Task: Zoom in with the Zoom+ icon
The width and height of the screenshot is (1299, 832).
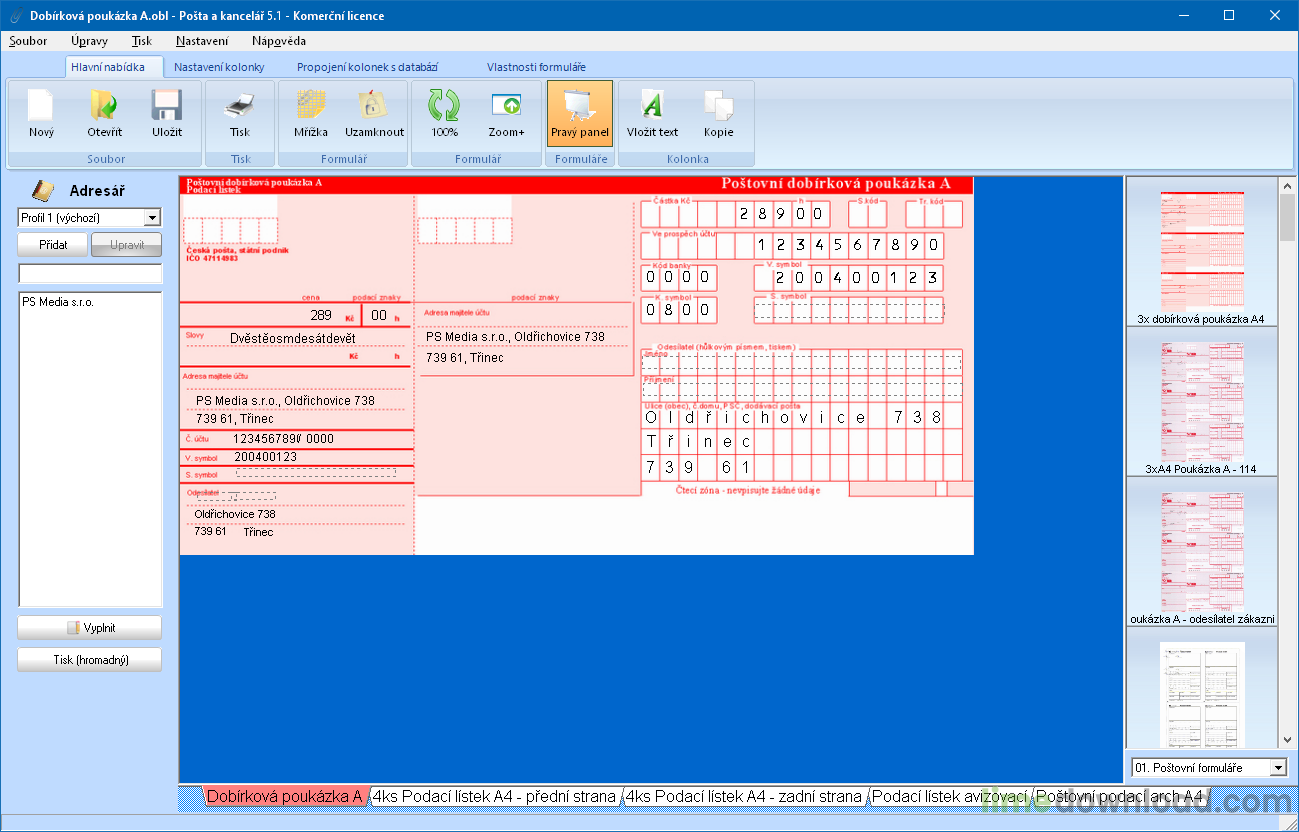Action: tap(506, 106)
